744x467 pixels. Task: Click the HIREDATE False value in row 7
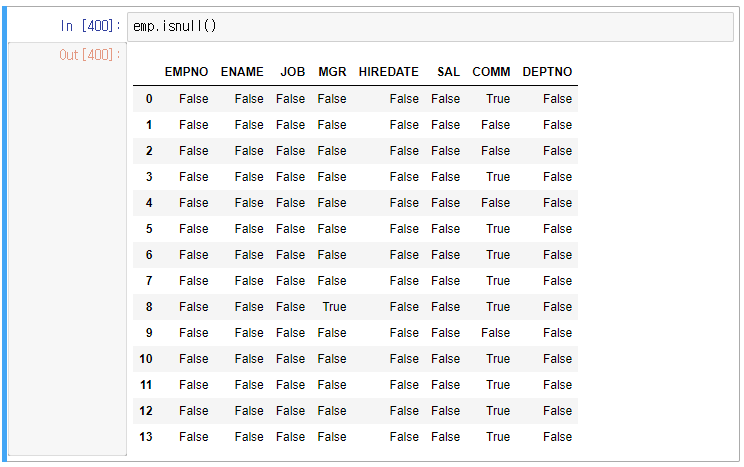tap(404, 281)
